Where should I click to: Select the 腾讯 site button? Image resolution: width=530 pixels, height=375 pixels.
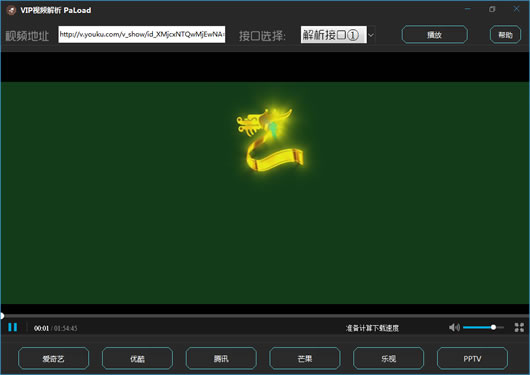click(x=221, y=358)
